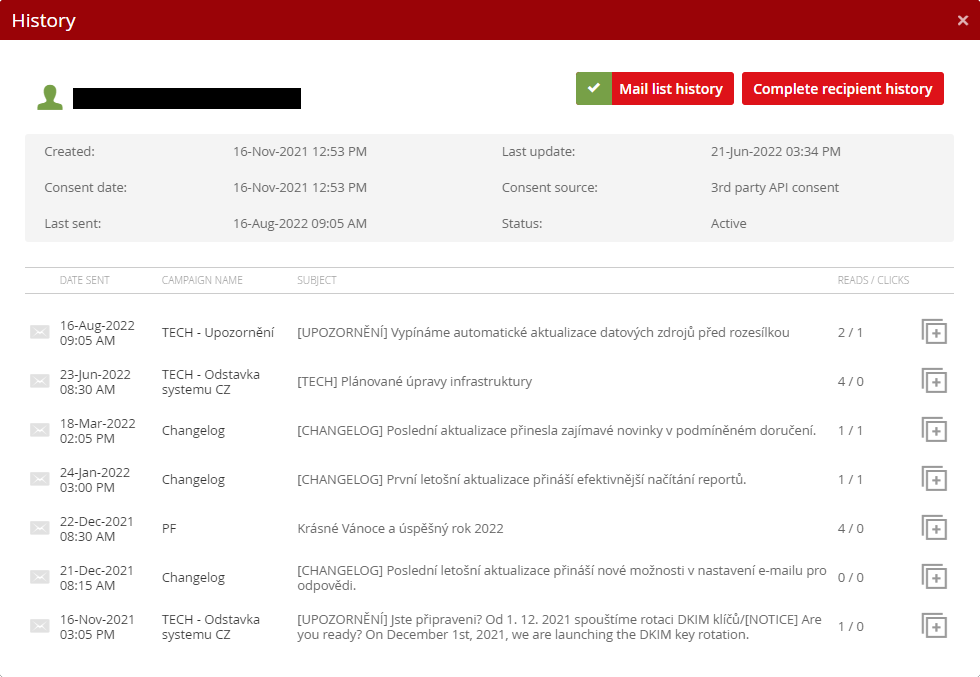Open copy icon for the 16-Nov-2021 campaign row

click(x=934, y=626)
